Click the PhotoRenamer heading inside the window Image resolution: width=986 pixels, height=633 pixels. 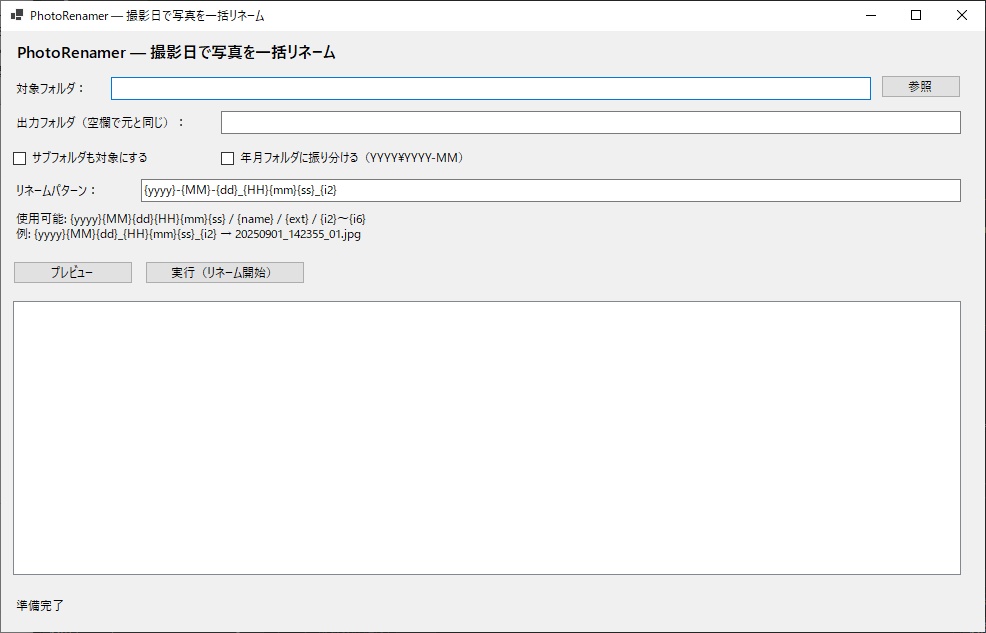[x=175, y=52]
